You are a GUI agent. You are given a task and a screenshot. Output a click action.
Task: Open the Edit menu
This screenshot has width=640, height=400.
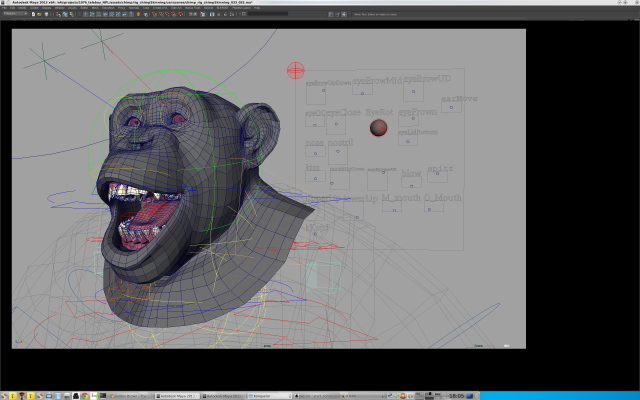click(12, 8)
